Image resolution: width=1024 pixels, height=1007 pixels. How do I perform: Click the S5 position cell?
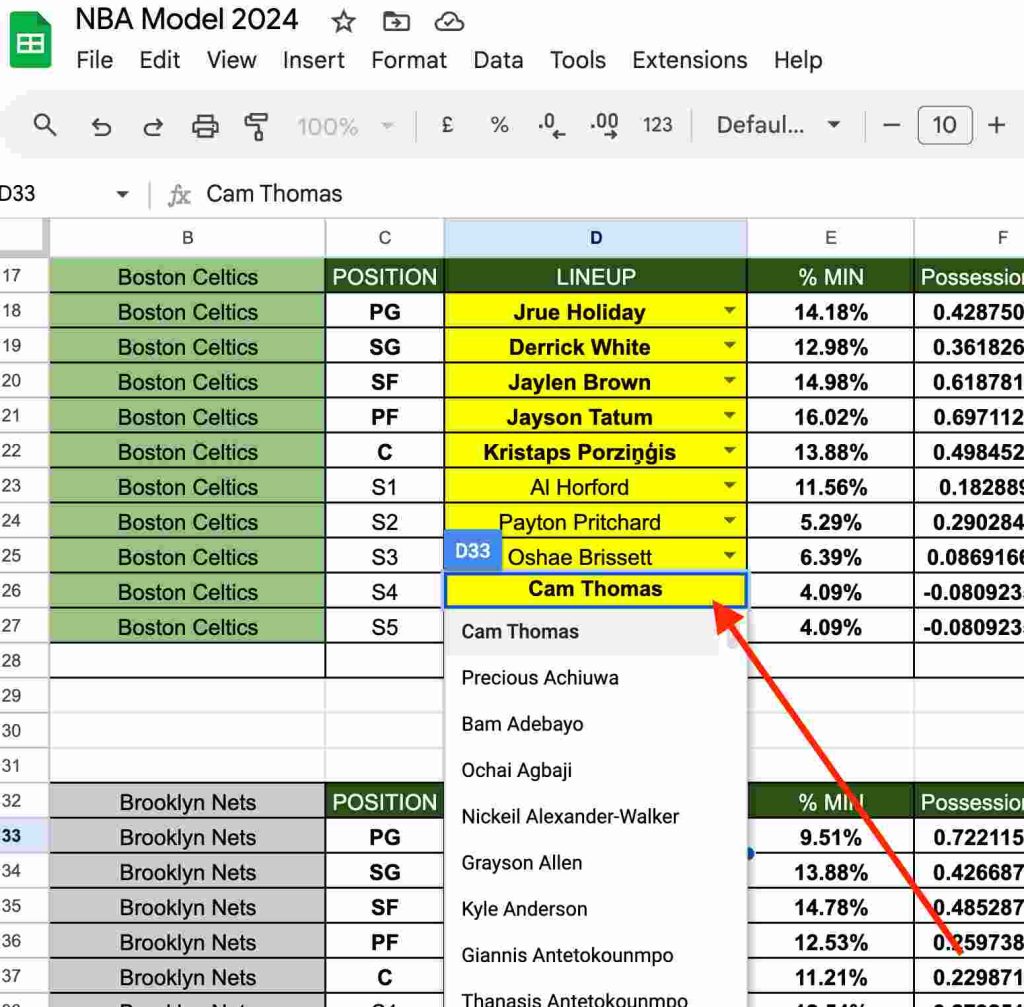click(x=385, y=627)
